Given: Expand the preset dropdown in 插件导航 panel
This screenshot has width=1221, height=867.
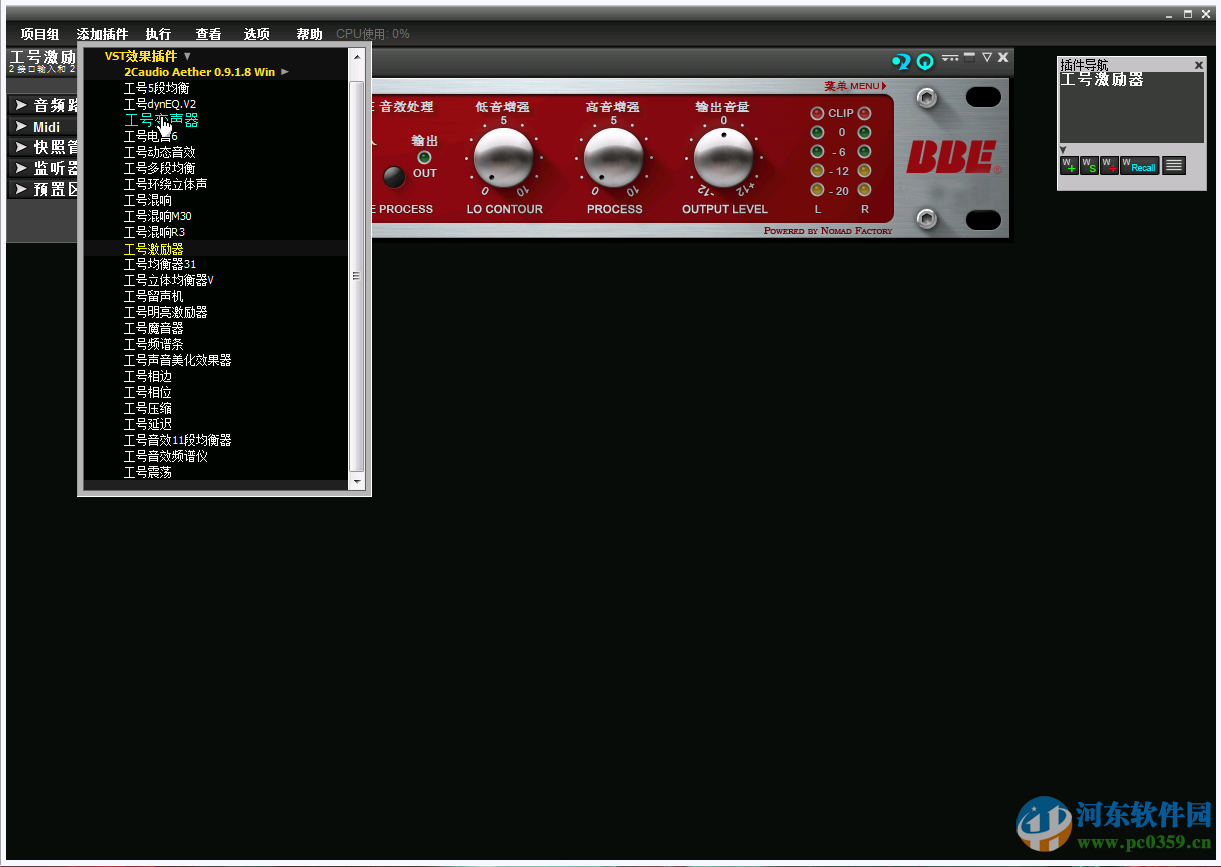Looking at the screenshot, I should [1061, 151].
